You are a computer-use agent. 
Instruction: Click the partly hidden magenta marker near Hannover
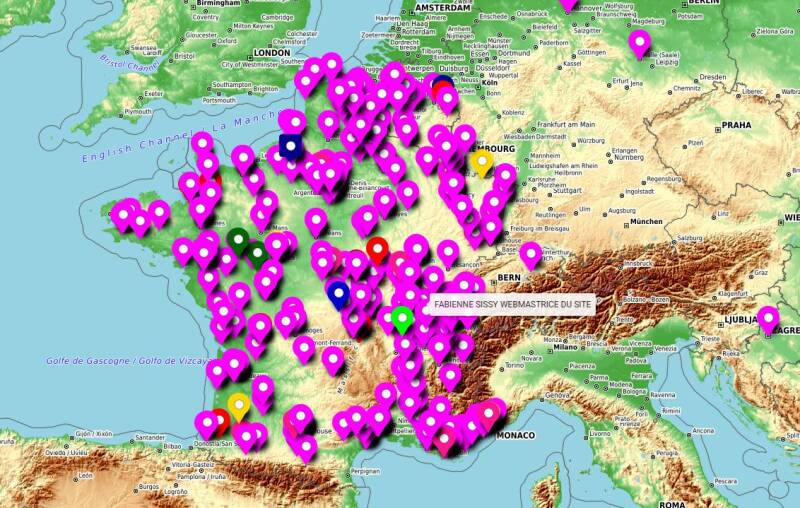(x=568, y=5)
